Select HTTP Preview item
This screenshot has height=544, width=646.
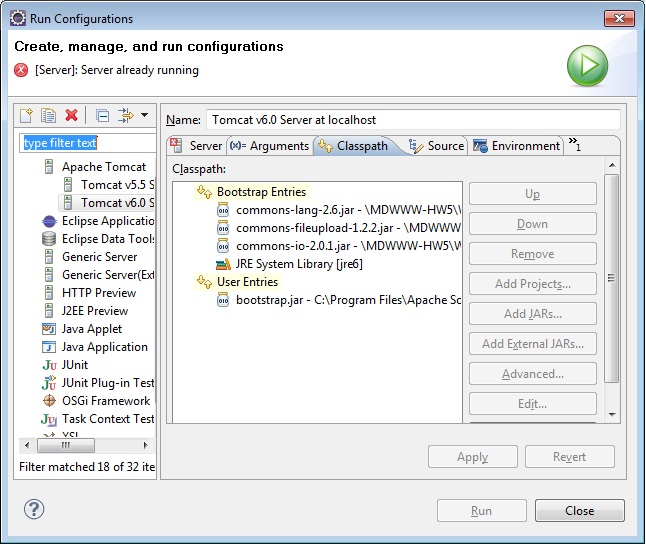[99, 293]
